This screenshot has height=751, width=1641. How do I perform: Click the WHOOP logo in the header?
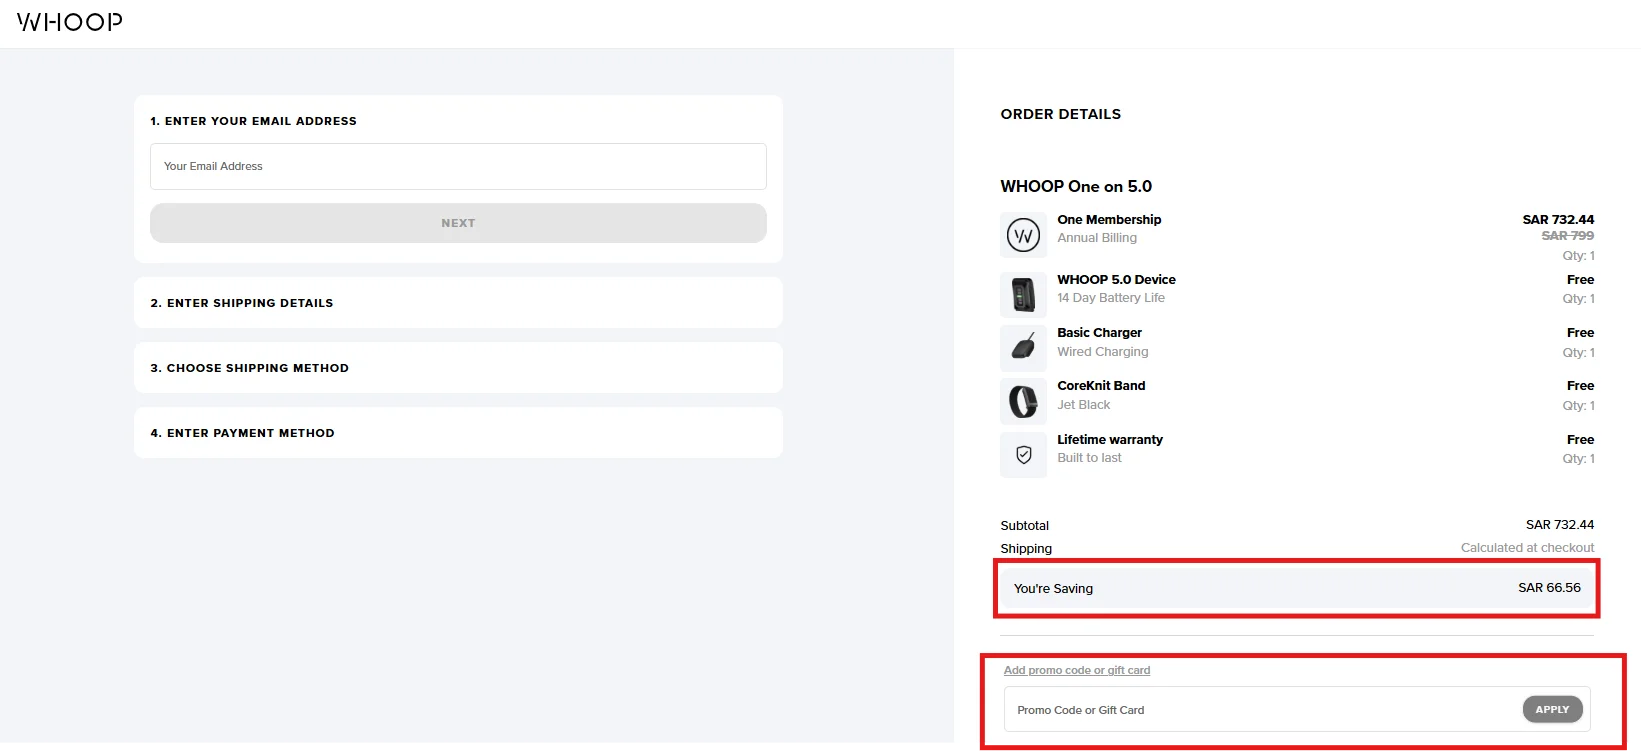point(70,22)
